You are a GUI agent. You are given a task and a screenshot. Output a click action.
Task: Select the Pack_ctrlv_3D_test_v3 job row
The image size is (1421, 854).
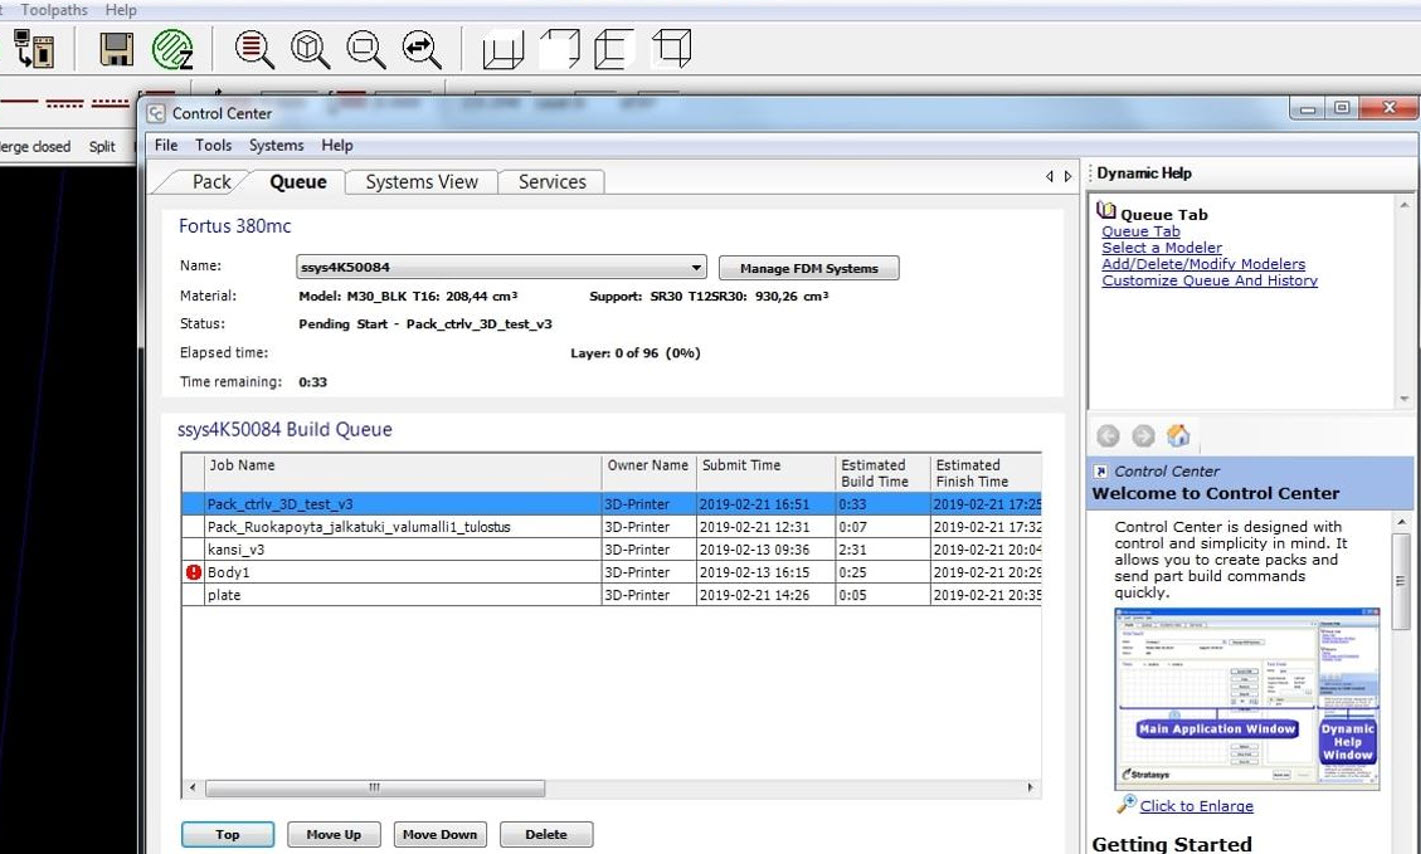coord(611,504)
